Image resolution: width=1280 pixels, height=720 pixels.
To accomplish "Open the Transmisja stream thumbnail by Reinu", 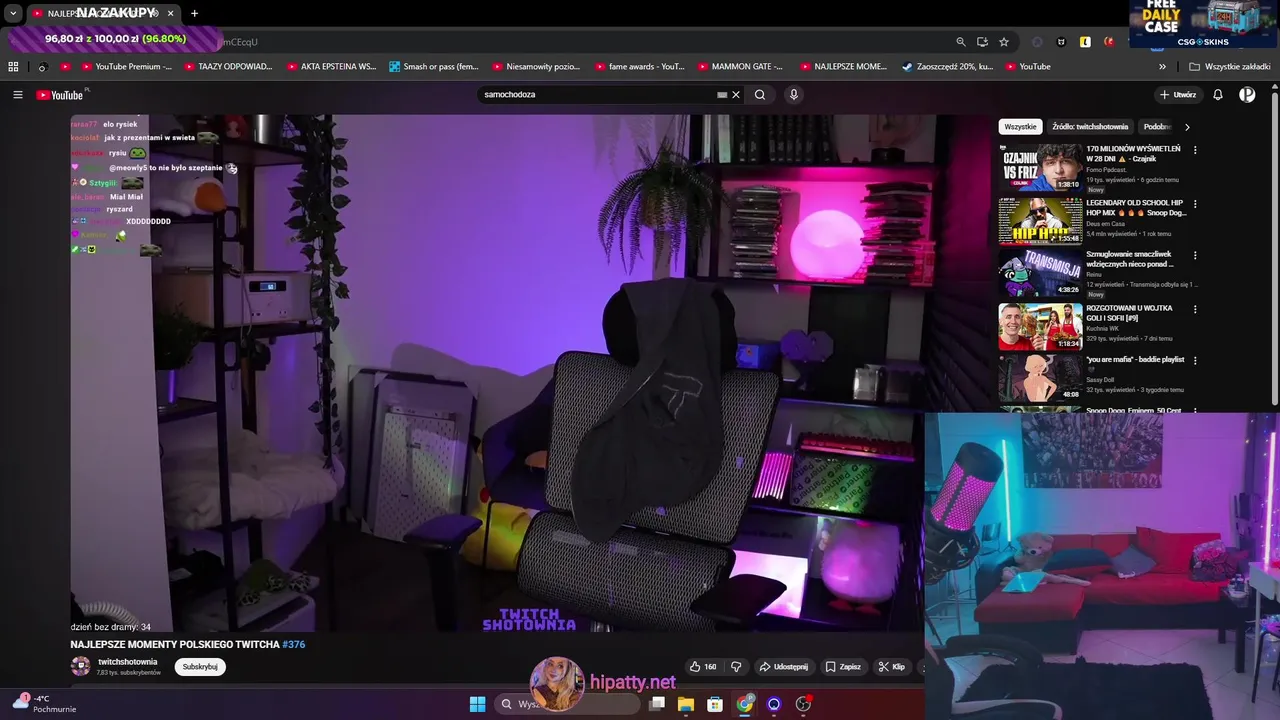I will point(1040,273).
